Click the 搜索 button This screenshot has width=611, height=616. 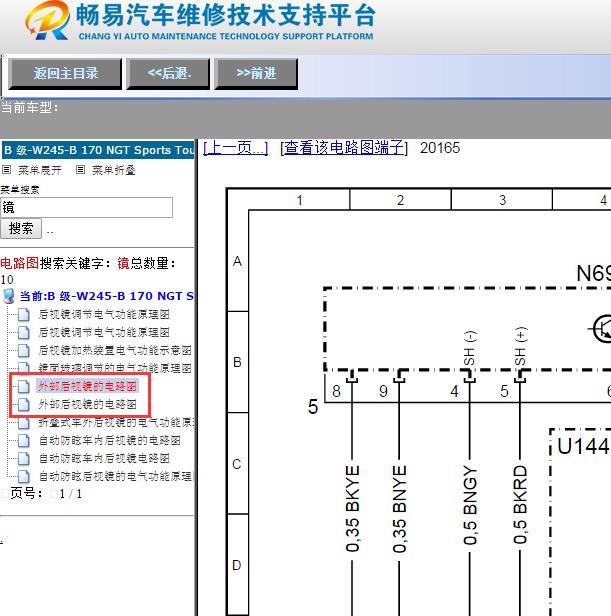[x=21, y=229]
